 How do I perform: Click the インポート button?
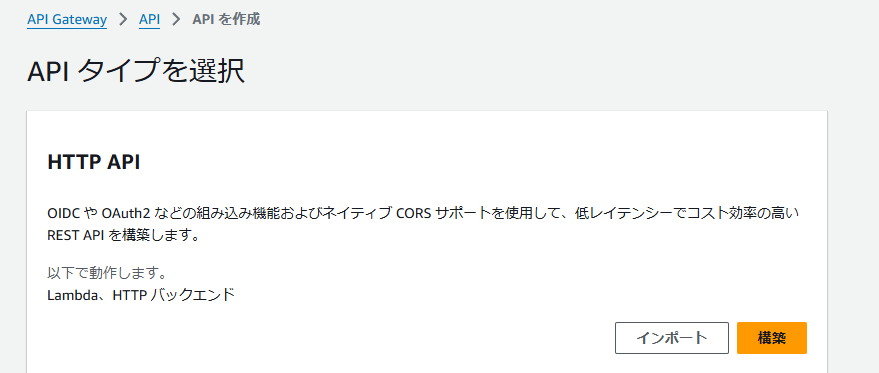[x=672, y=338]
